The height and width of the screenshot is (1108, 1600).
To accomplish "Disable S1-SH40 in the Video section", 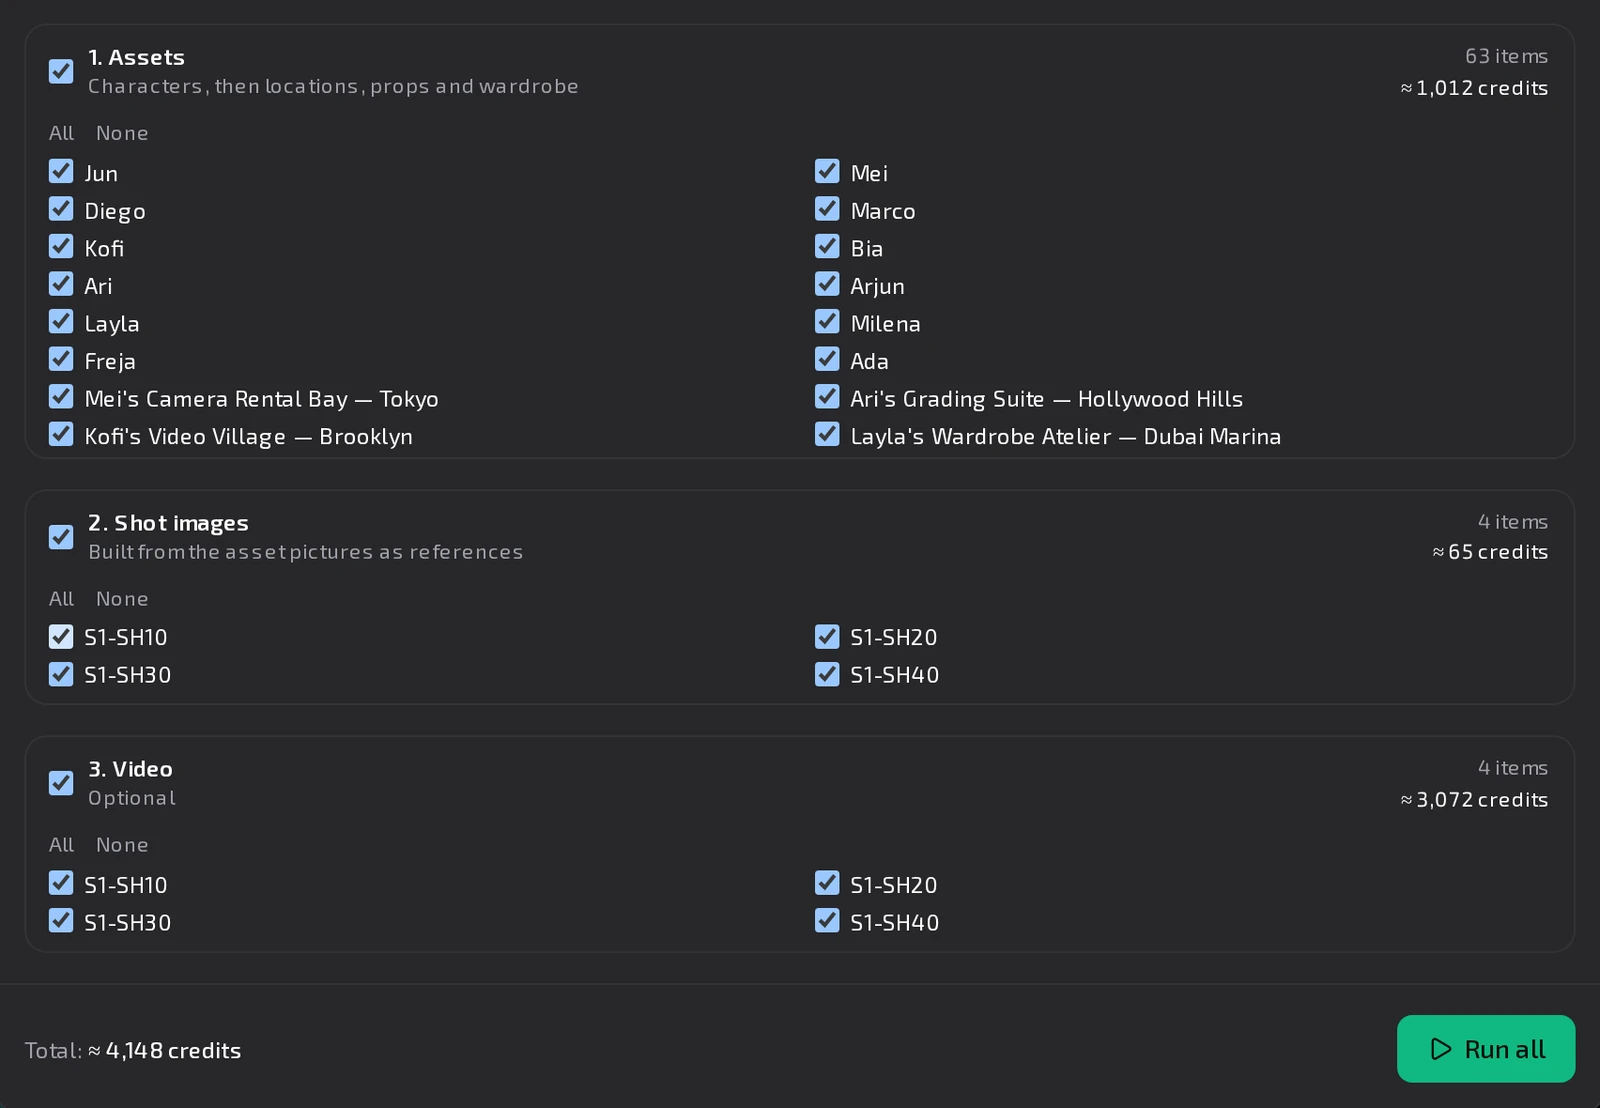I will tap(827, 921).
